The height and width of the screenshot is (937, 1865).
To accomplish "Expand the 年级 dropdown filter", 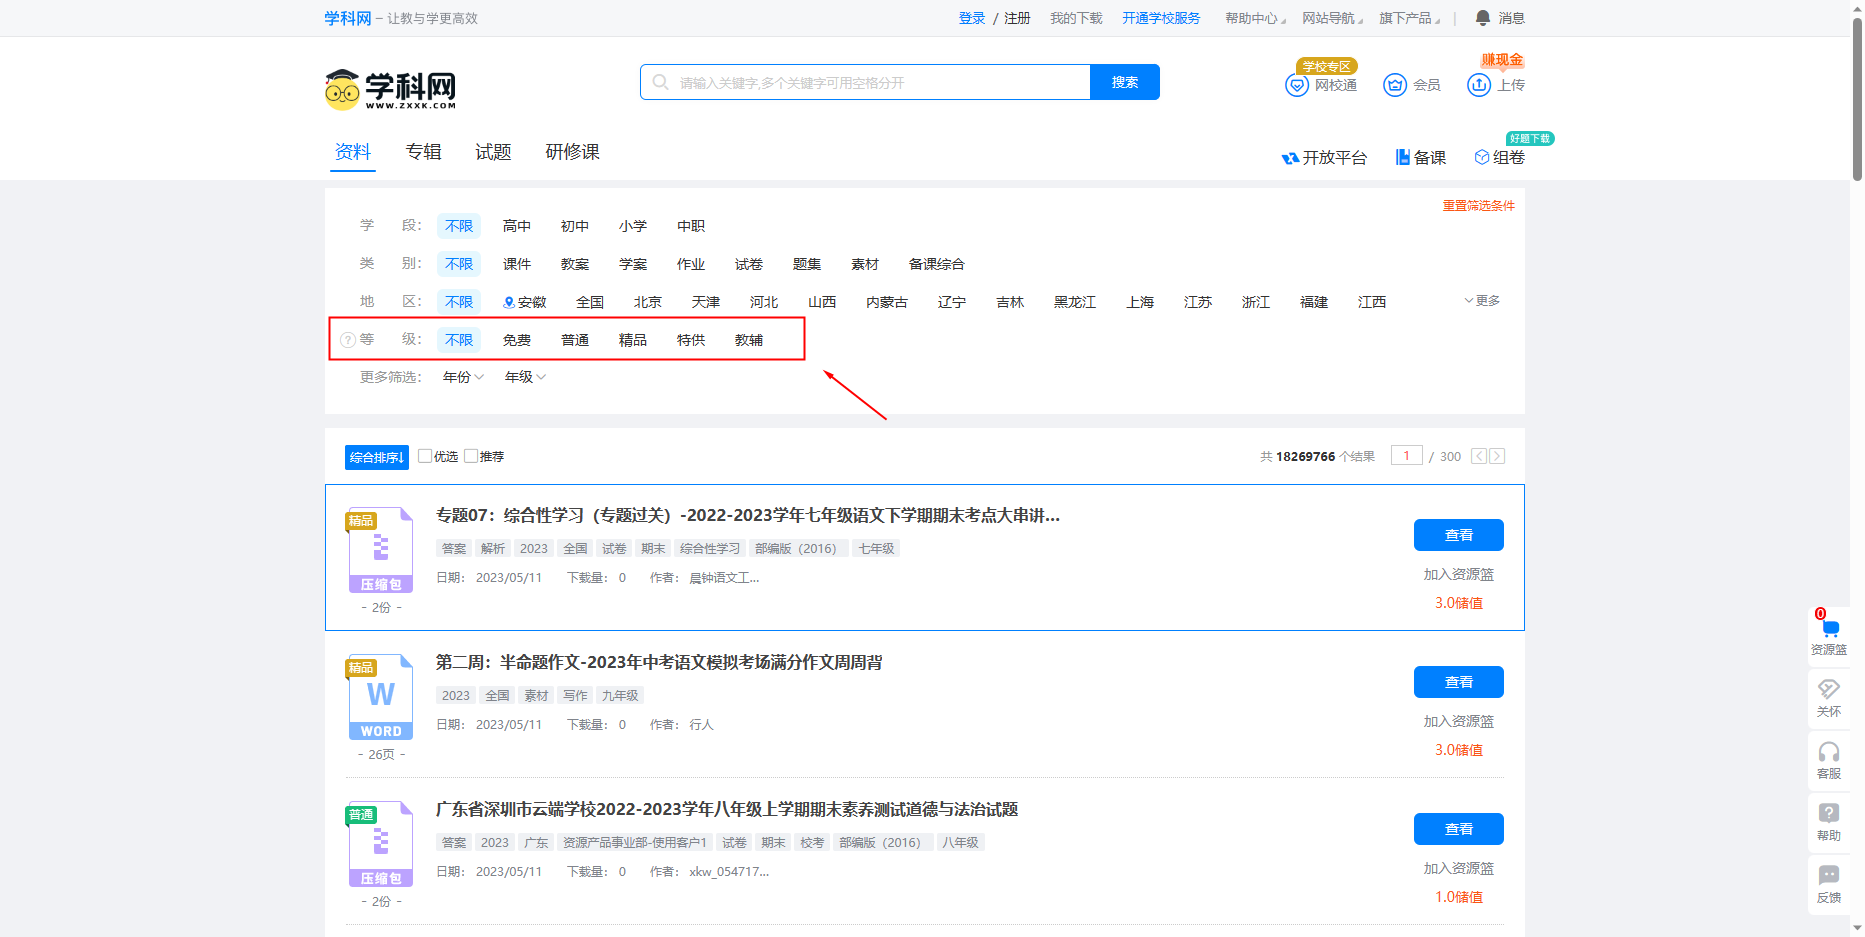I will (525, 377).
